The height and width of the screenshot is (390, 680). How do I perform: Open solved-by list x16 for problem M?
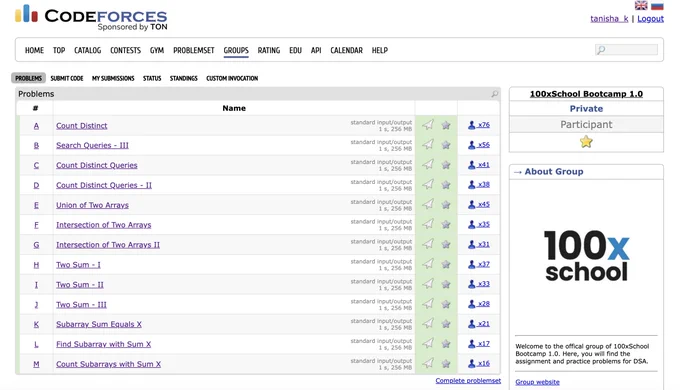point(479,364)
